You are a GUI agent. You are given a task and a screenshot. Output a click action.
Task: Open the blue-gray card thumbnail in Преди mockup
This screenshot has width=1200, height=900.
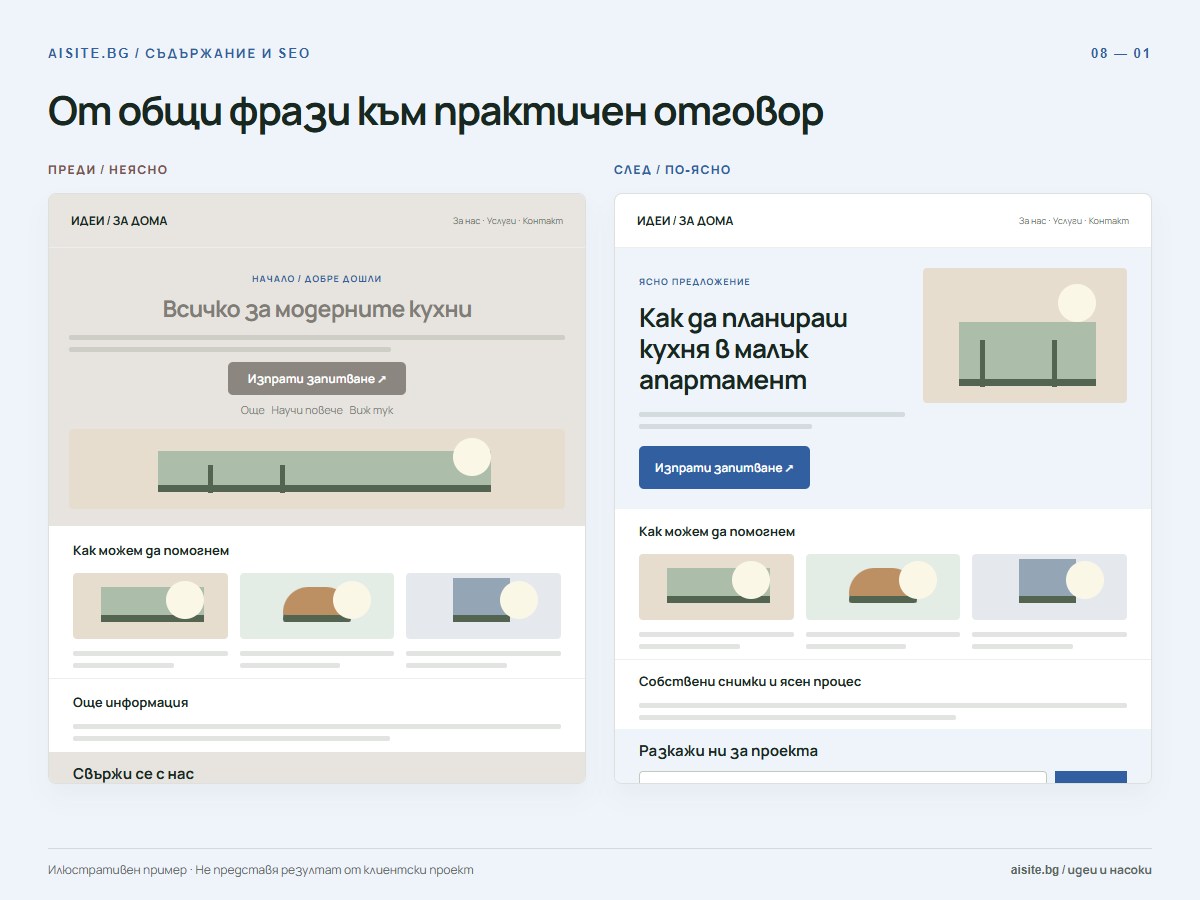coord(483,606)
